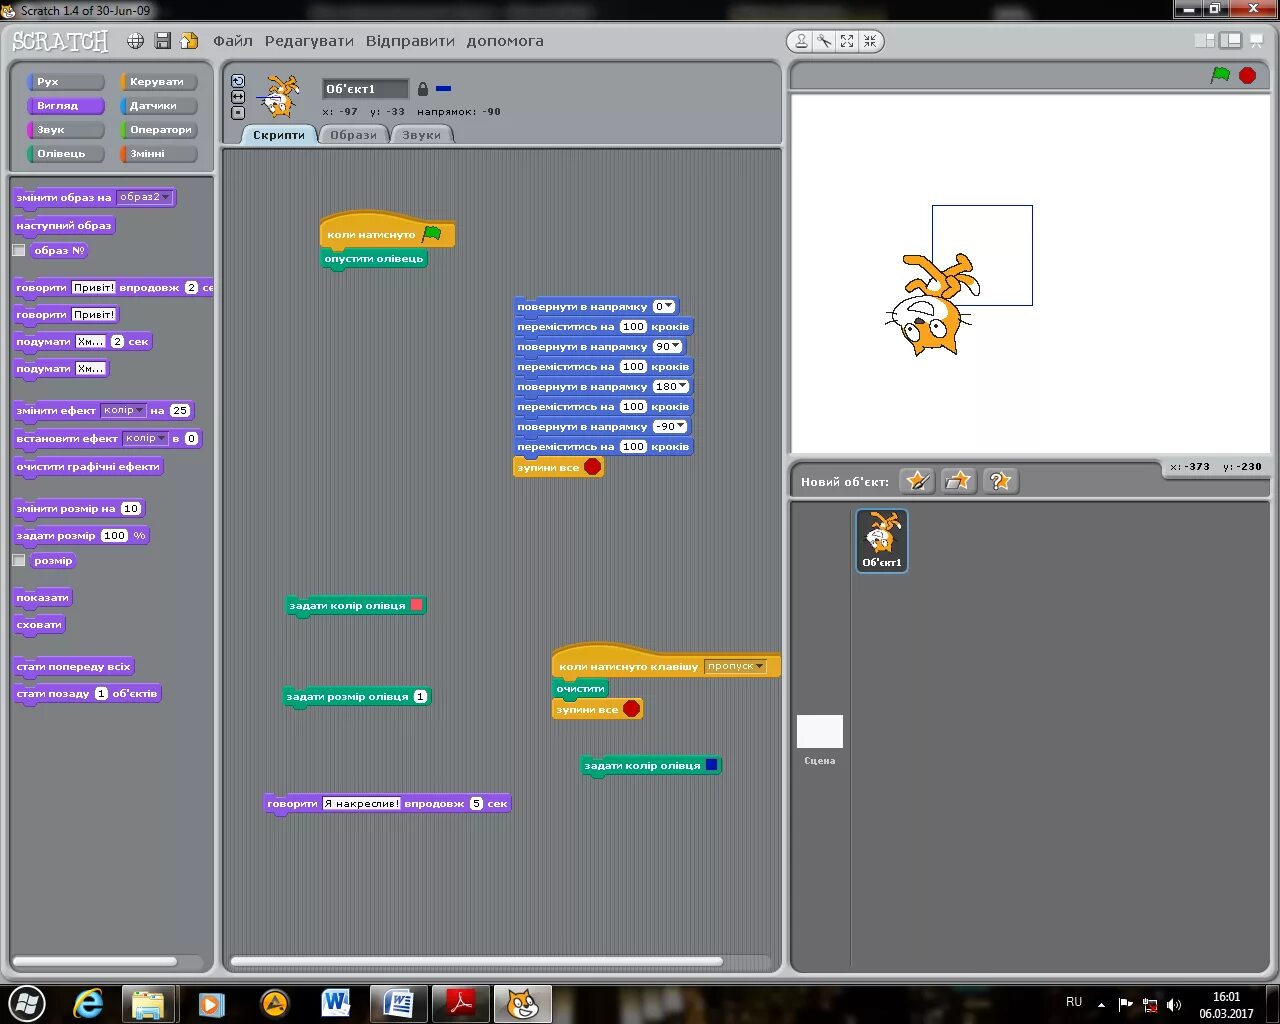The width and height of the screenshot is (1280, 1024).
Task: Switch to full stage view
Action: (x=1231, y=41)
